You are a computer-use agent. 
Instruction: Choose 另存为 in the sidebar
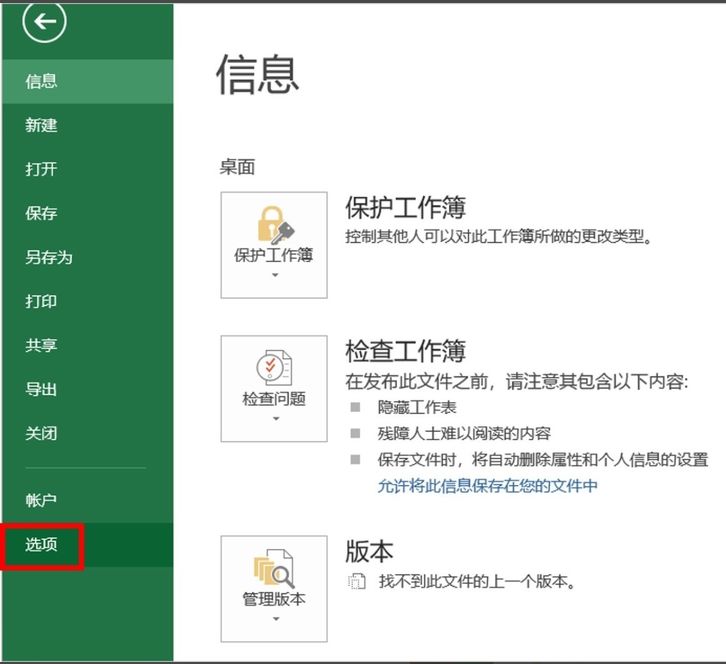tap(88, 257)
